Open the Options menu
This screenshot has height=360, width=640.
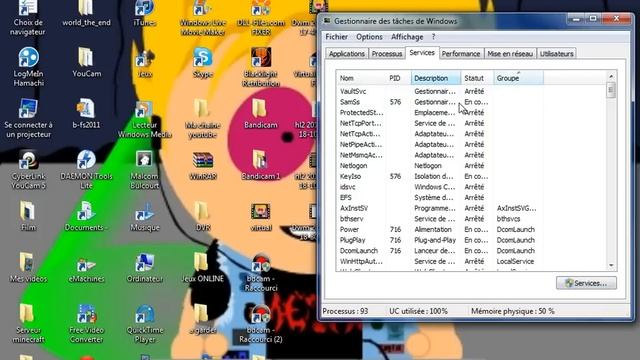point(369,37)
